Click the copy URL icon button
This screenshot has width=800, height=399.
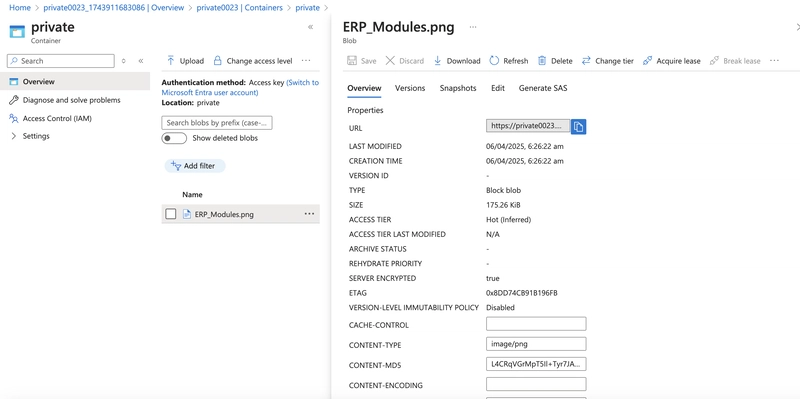[x=578, y=127]
